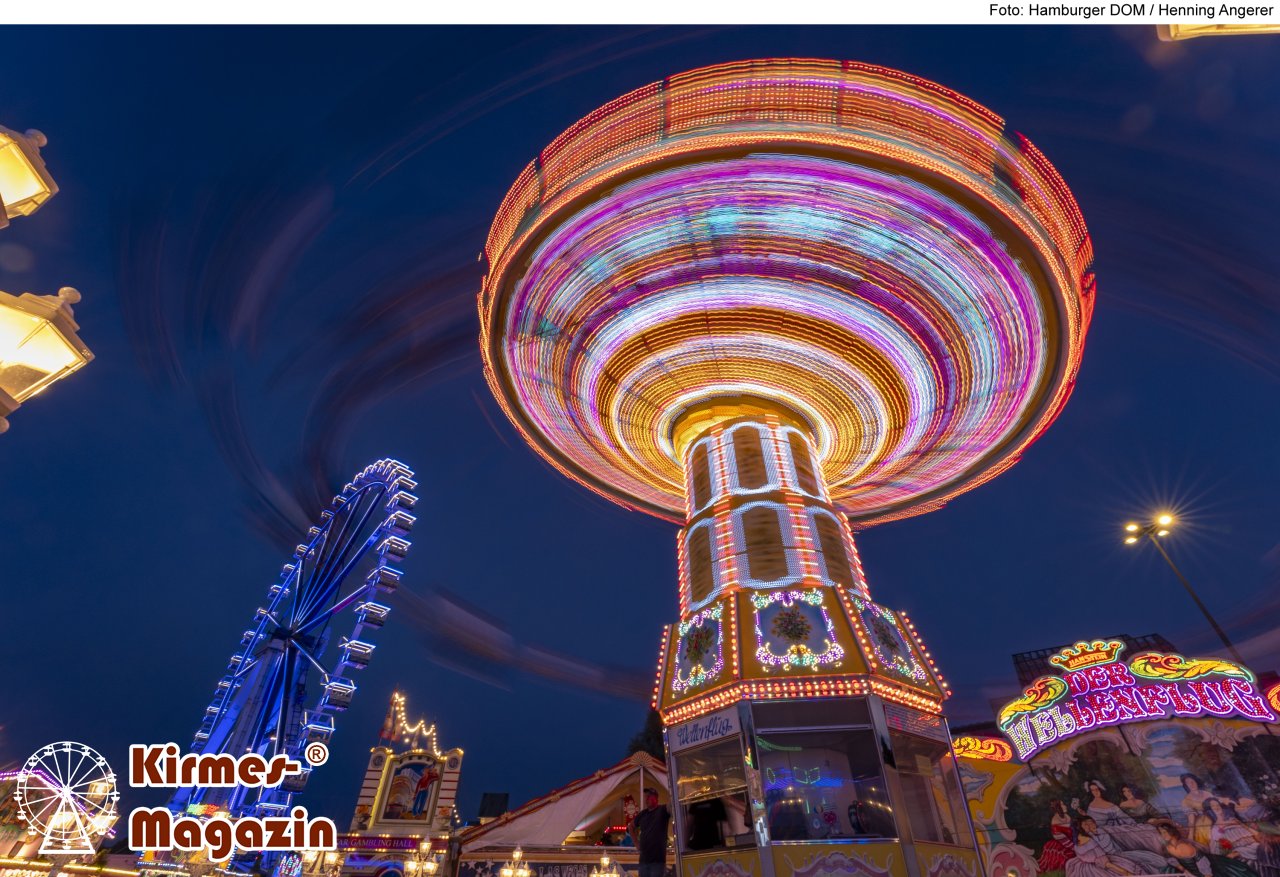Click the center floral ornament panel on carousel
The width and height of the screenshot is (1280, 877).
pyautogui.click(x=795, y=629)
